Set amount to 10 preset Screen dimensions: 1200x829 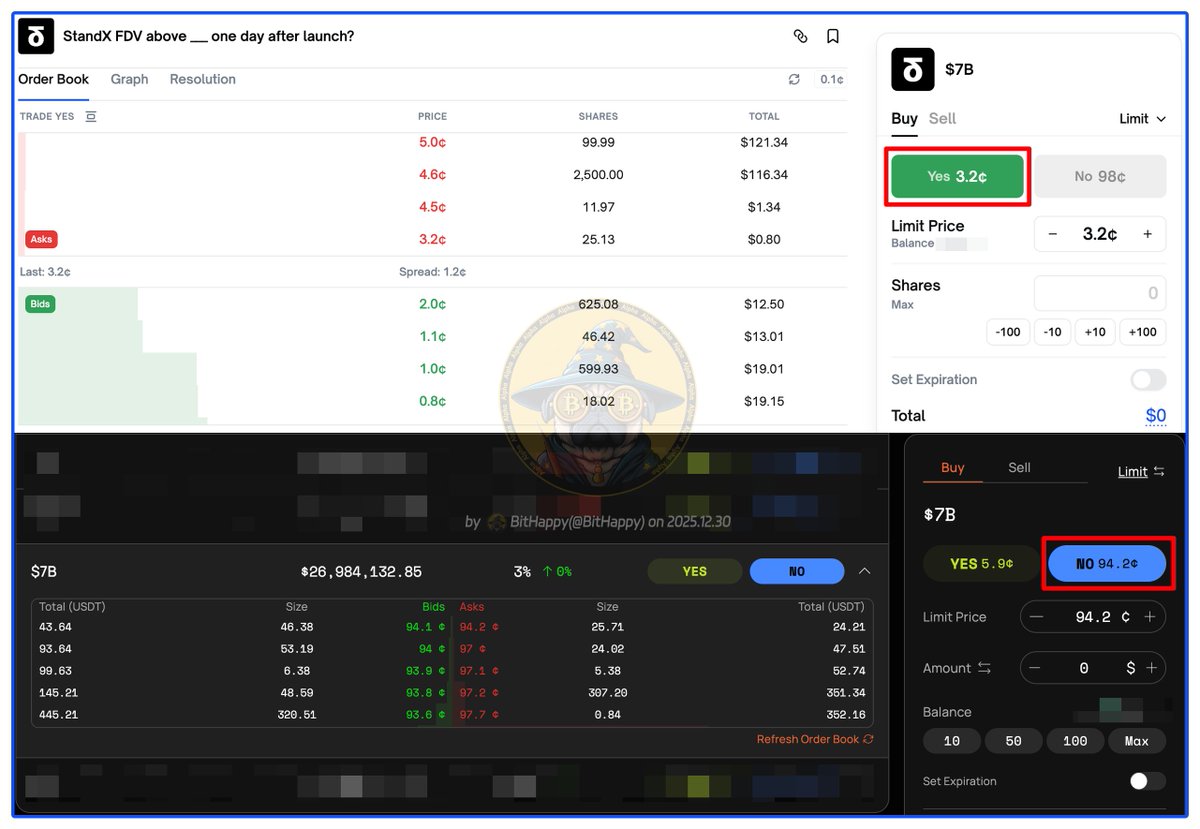point(952,741)
